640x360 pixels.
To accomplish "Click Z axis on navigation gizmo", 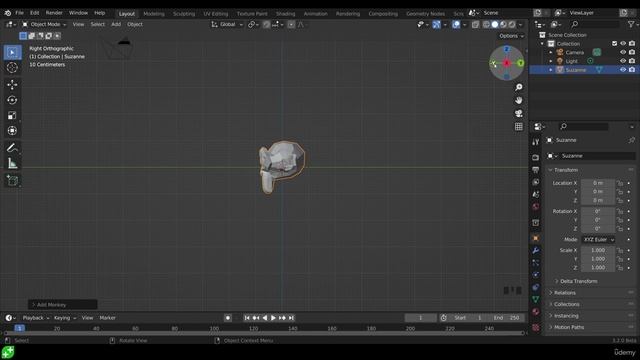I will [x=507, y=49].
